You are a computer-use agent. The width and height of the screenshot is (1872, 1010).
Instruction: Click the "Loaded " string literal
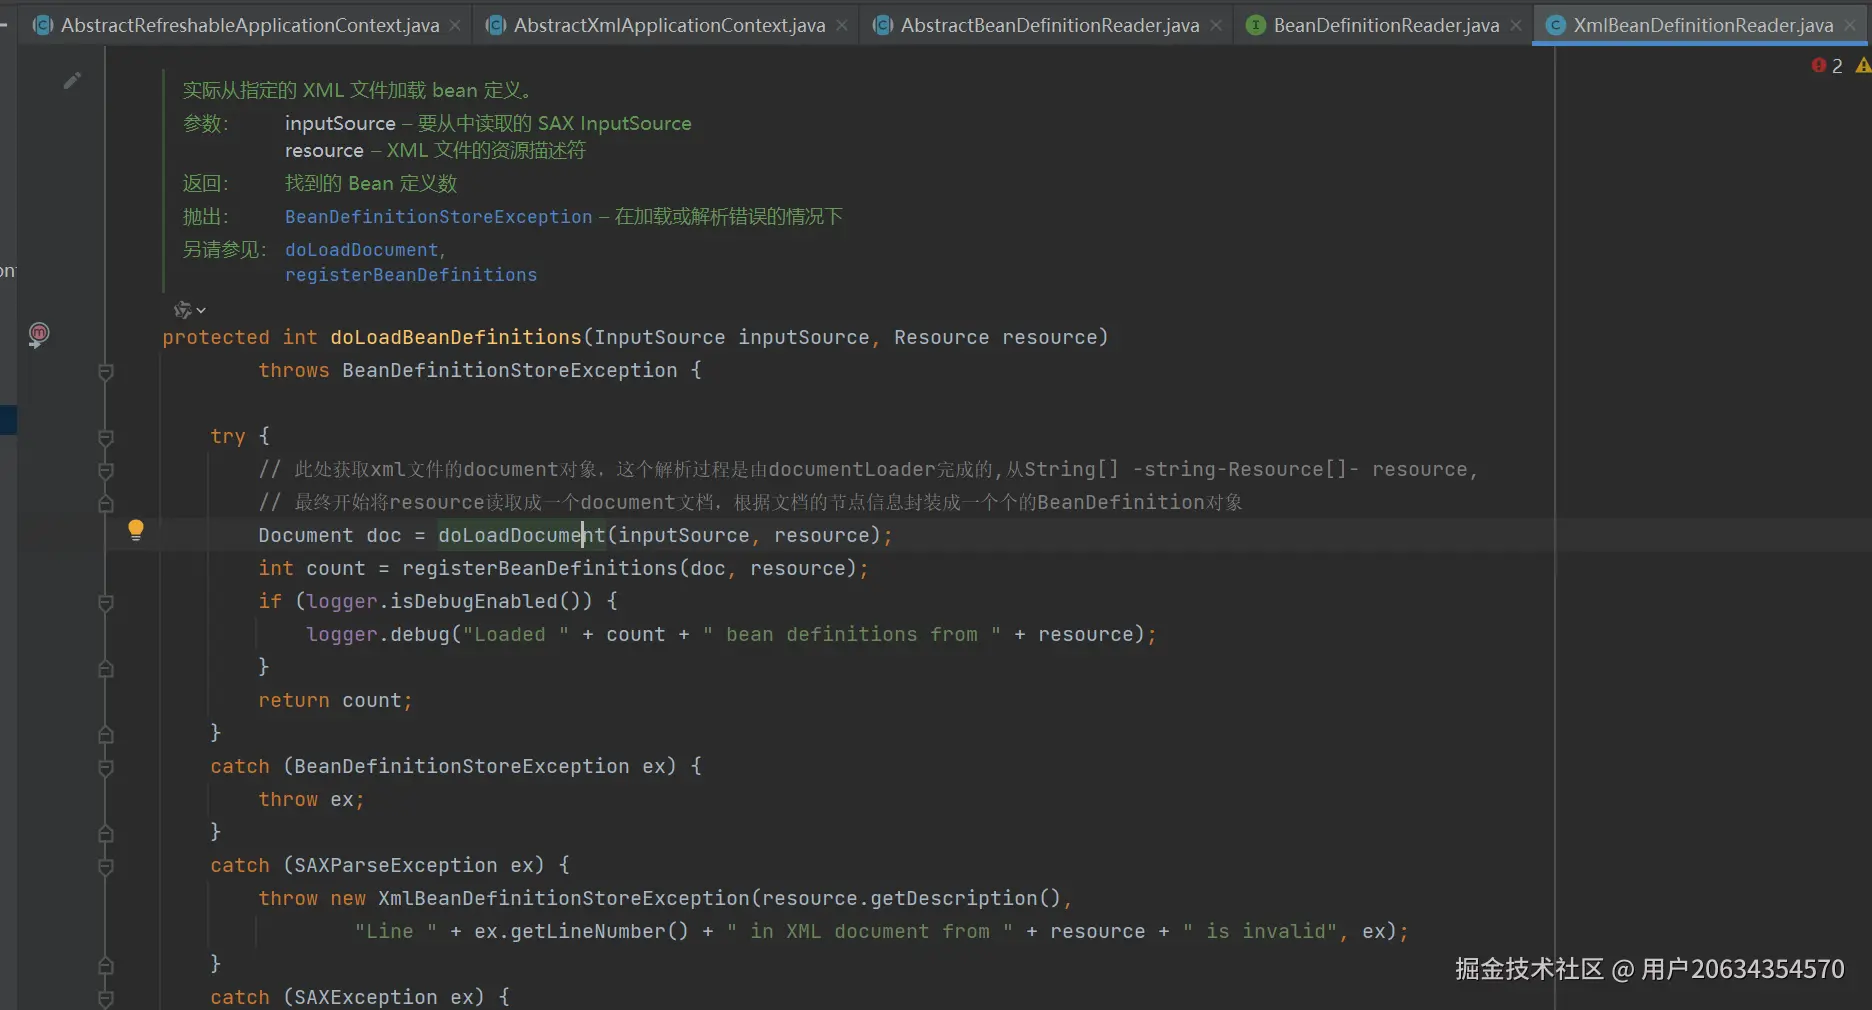516,634
